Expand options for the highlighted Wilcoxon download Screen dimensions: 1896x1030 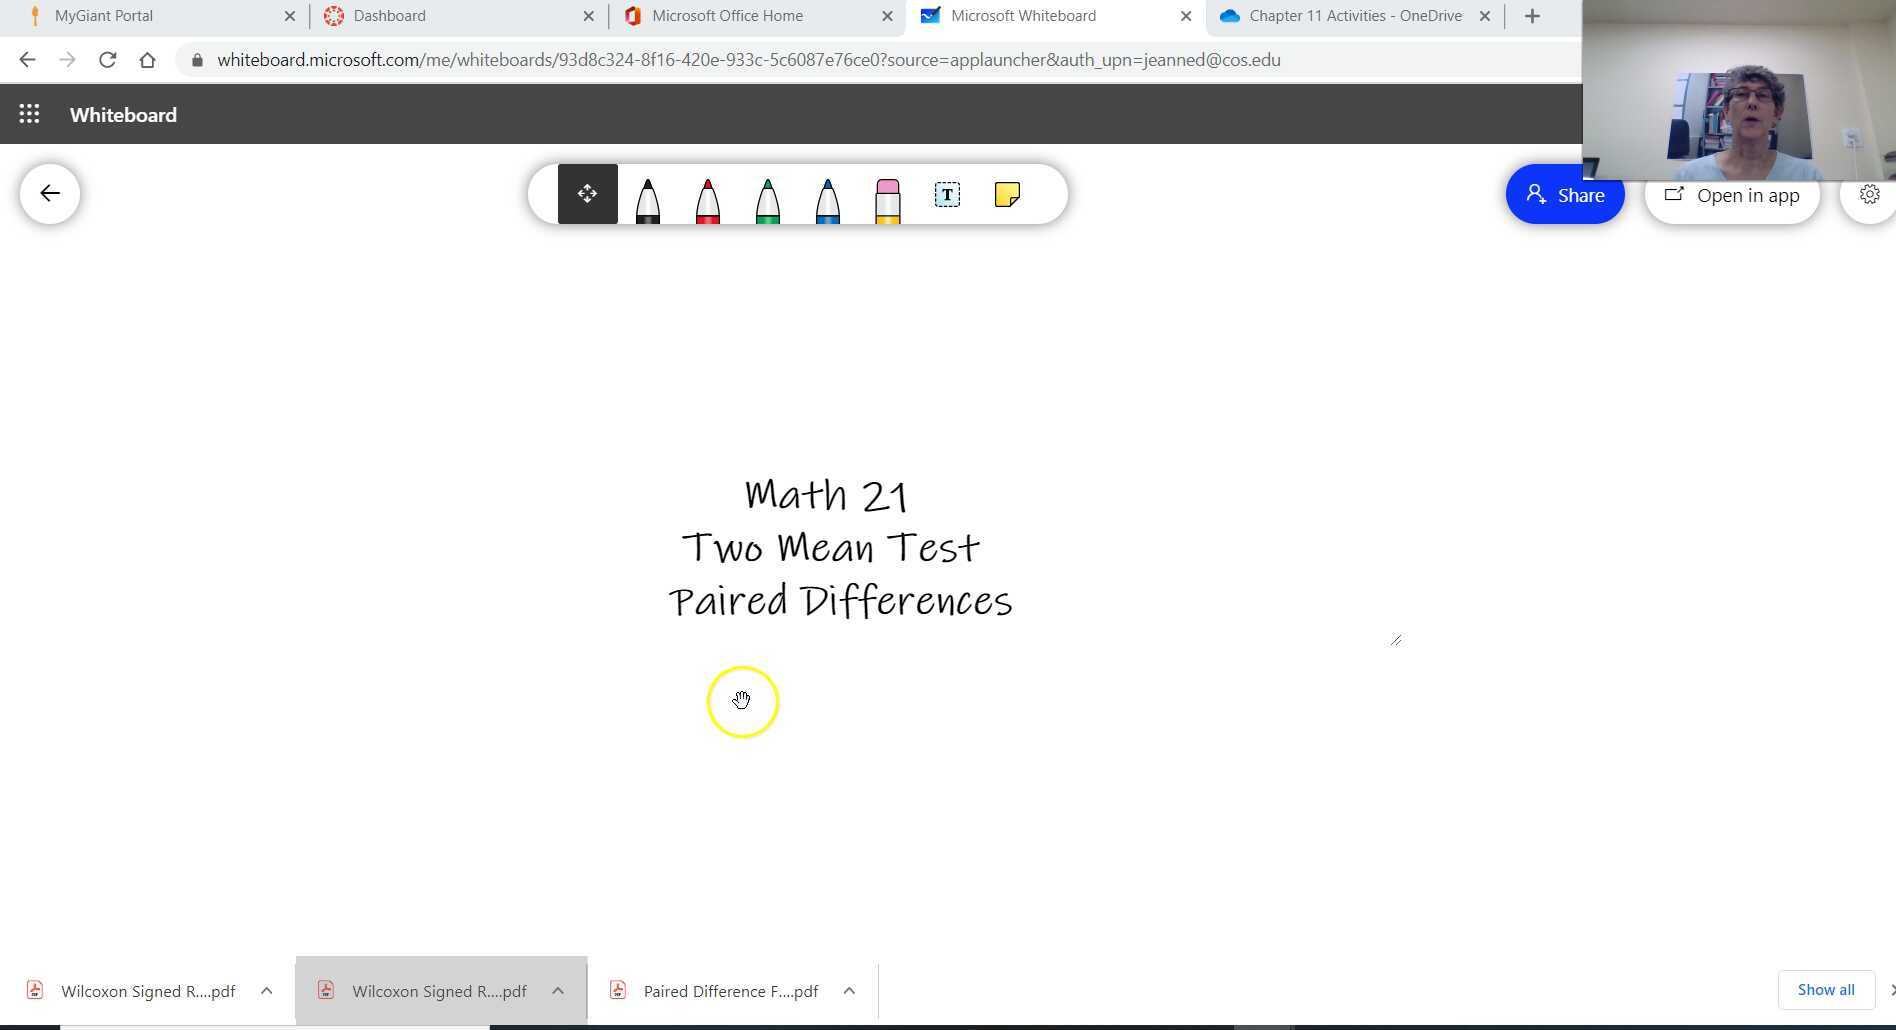558,991
